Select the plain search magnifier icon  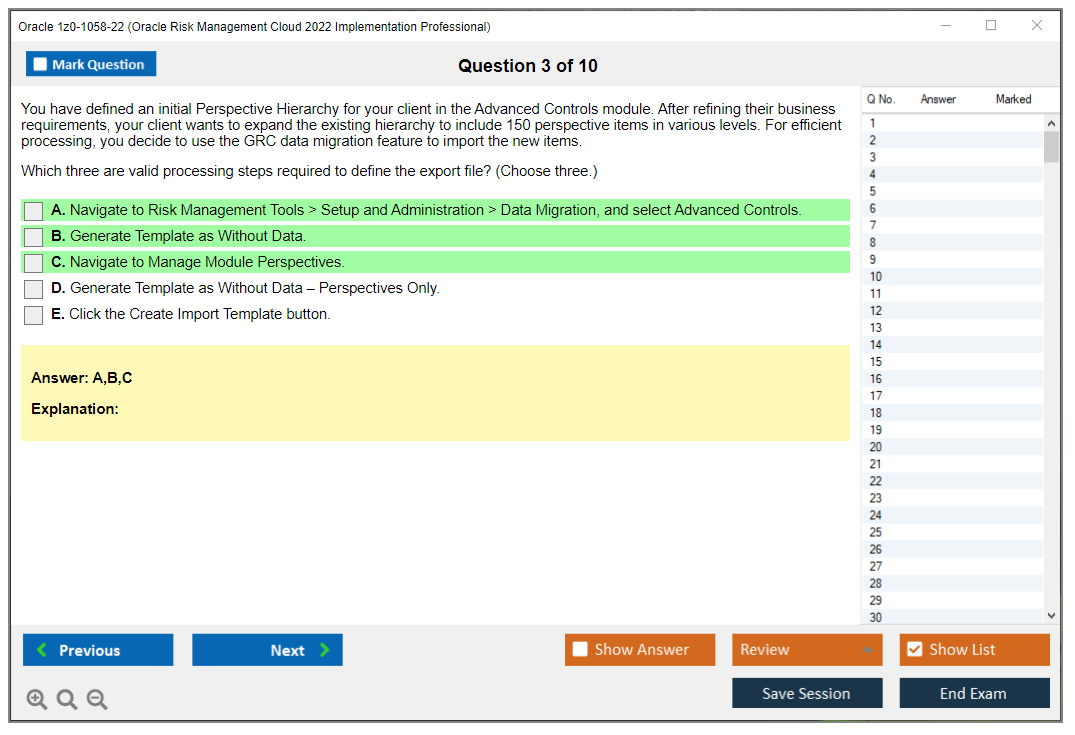point(66,699)
